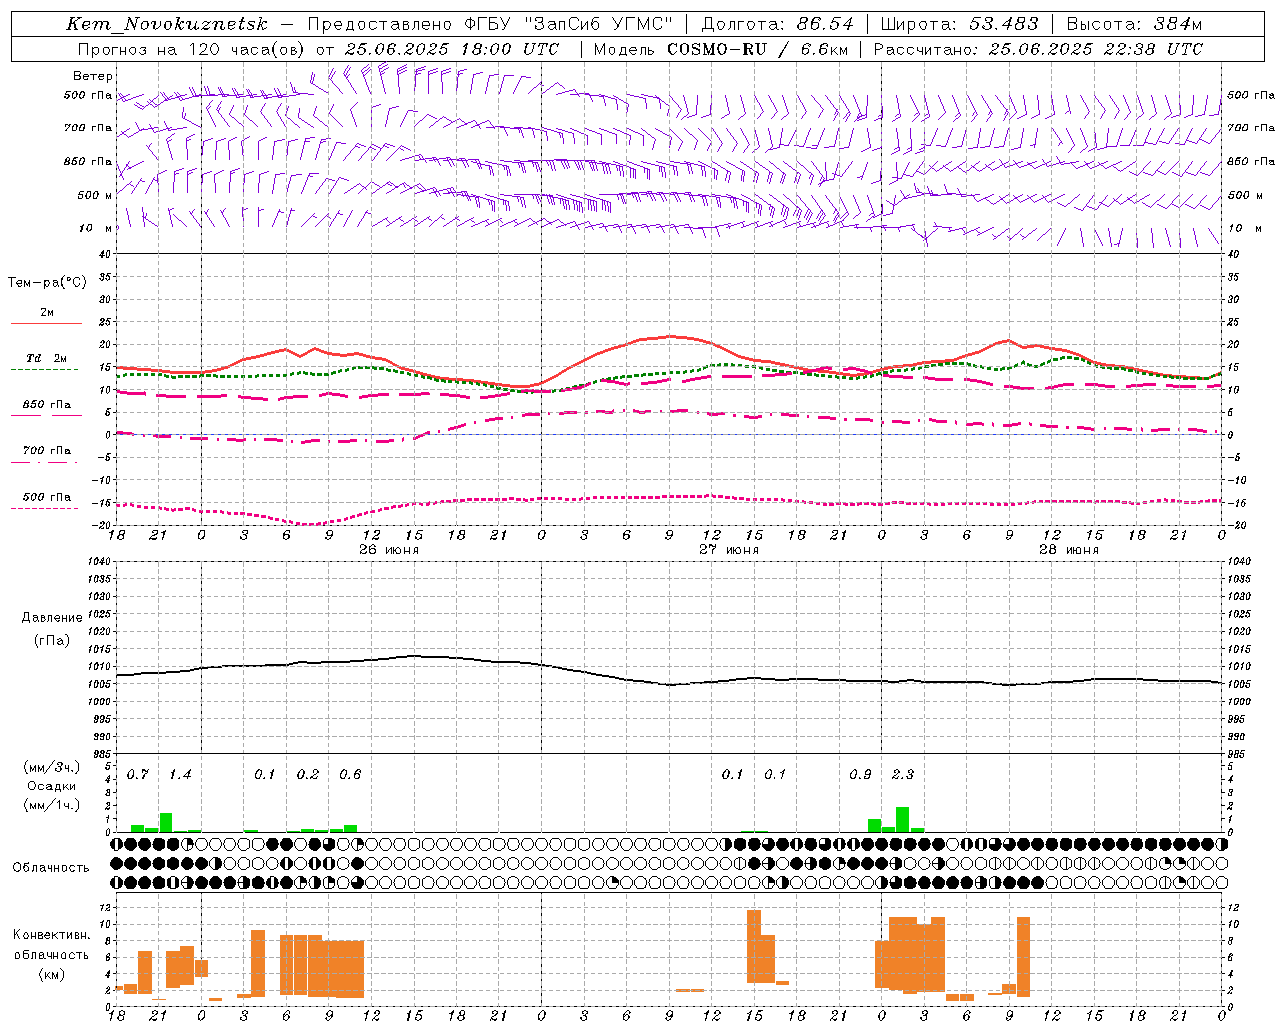The height and width of the screenshot is (1024, 1280).
Task: Select the 0.6 precipitation total value
Action: (x=350, y=774)
